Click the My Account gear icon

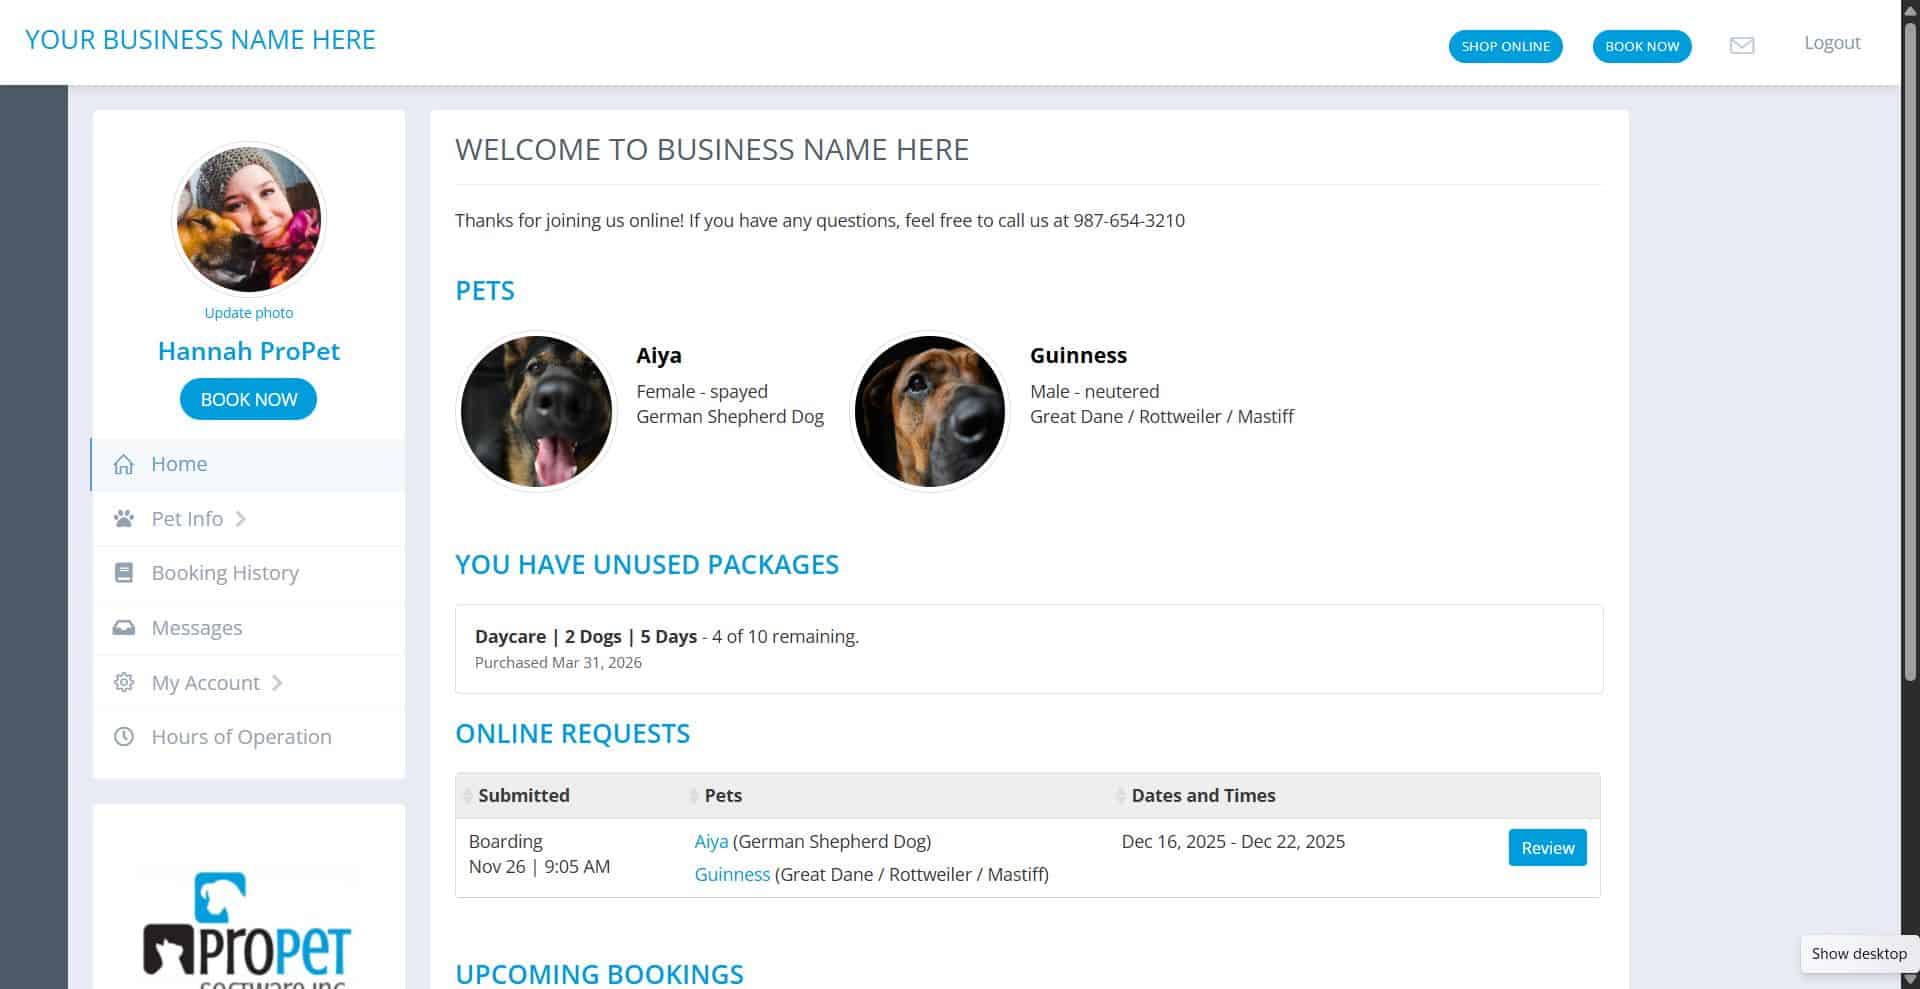124,681
